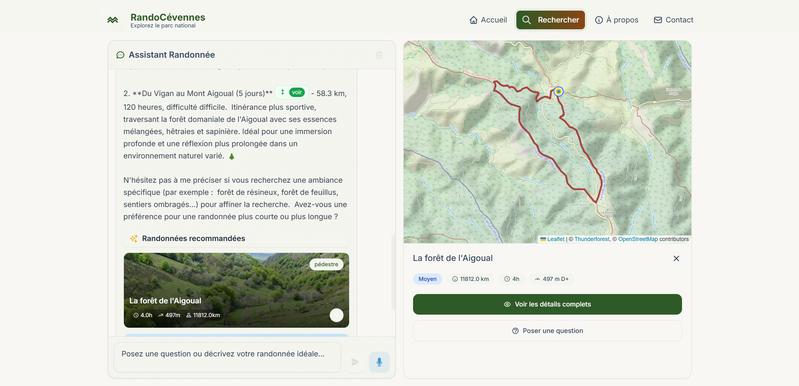Click the pédestre tag on the card
Screen dimensions: 799x386
tap(326, 265)
